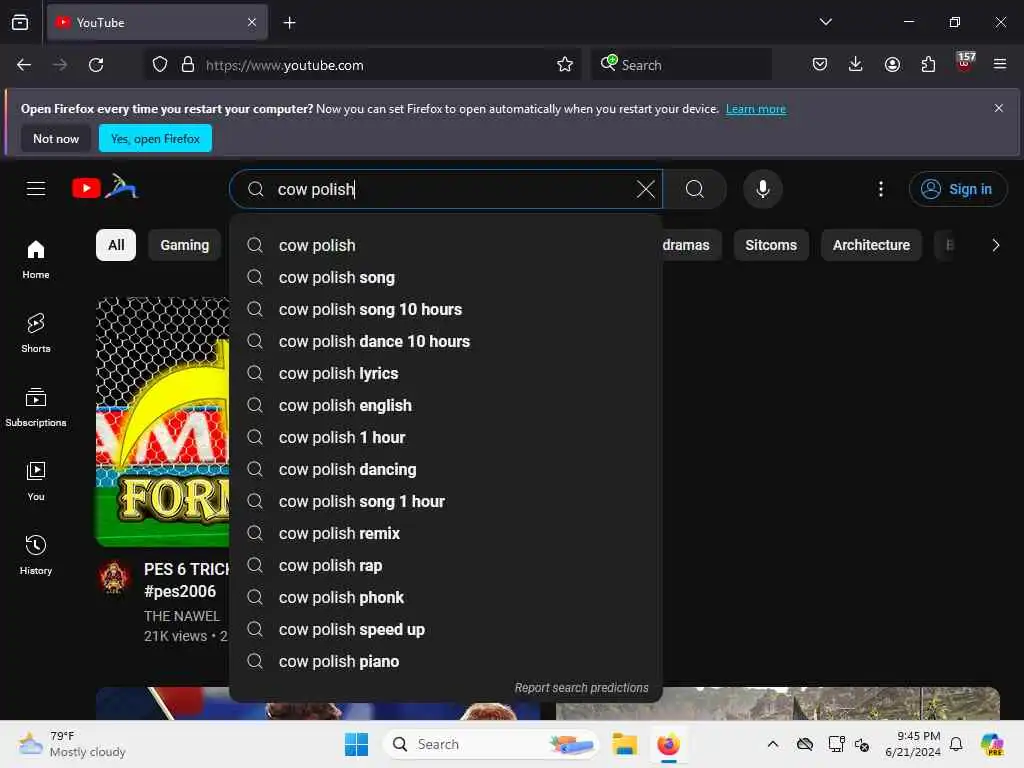This screenshot has width=1024, height=768.
Task: Choose suggestion "cow polish english"
Action: click(x=446, y=406)
